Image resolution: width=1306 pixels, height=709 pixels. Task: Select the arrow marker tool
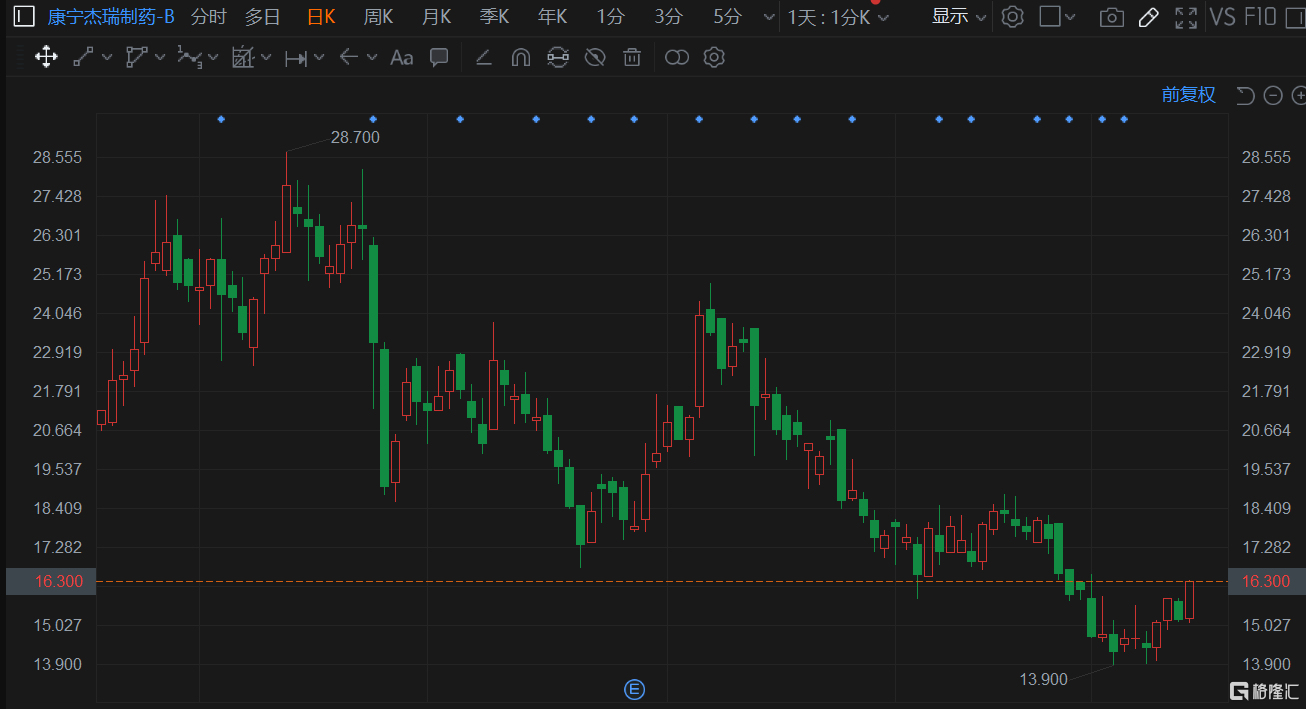[x=348, y=57]
